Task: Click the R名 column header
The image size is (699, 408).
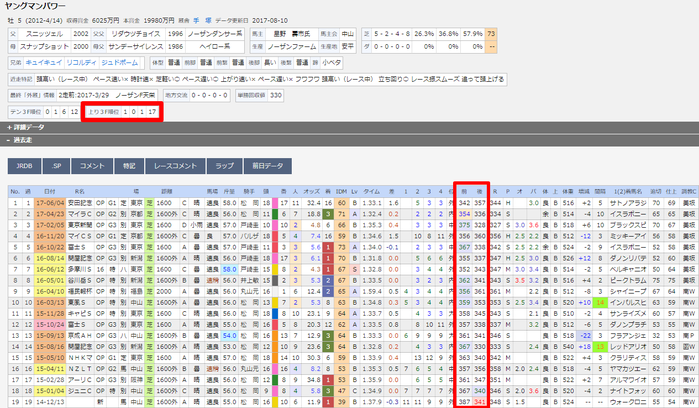Action: (80, 192)
